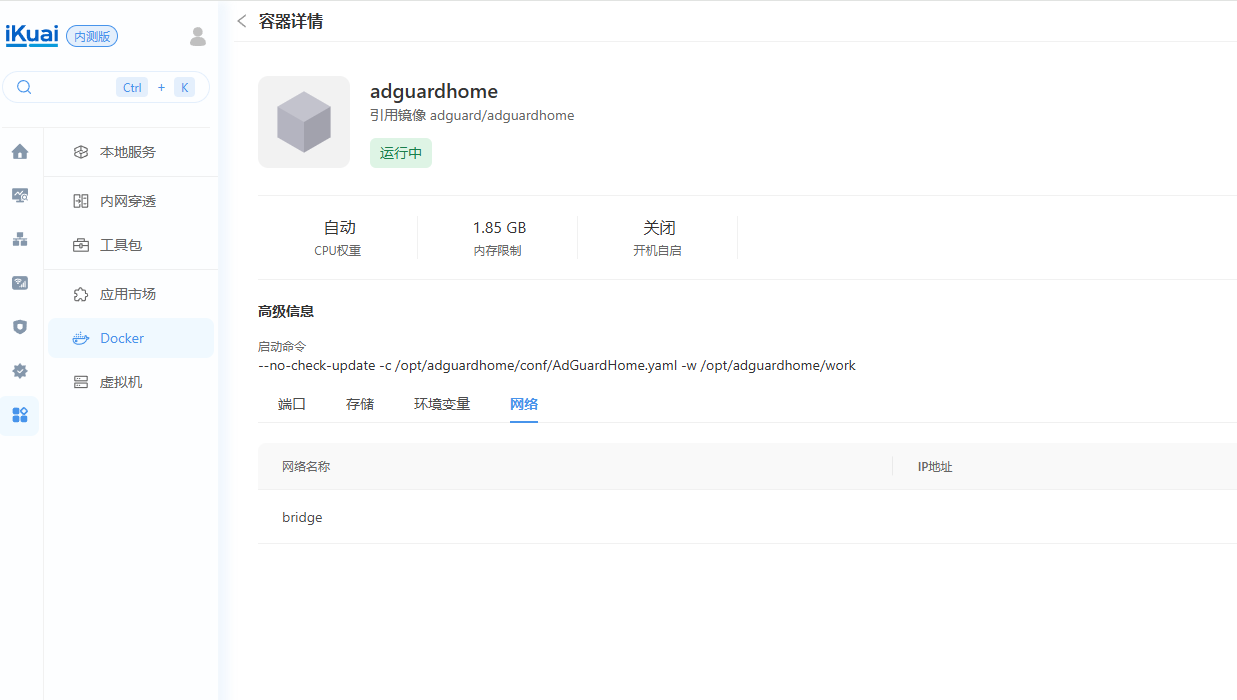Click the 引用镜像 adguard/adguardhome text
Image resolution: width=1237 pixels, height=700 pixels.
(x=472, y=115)
